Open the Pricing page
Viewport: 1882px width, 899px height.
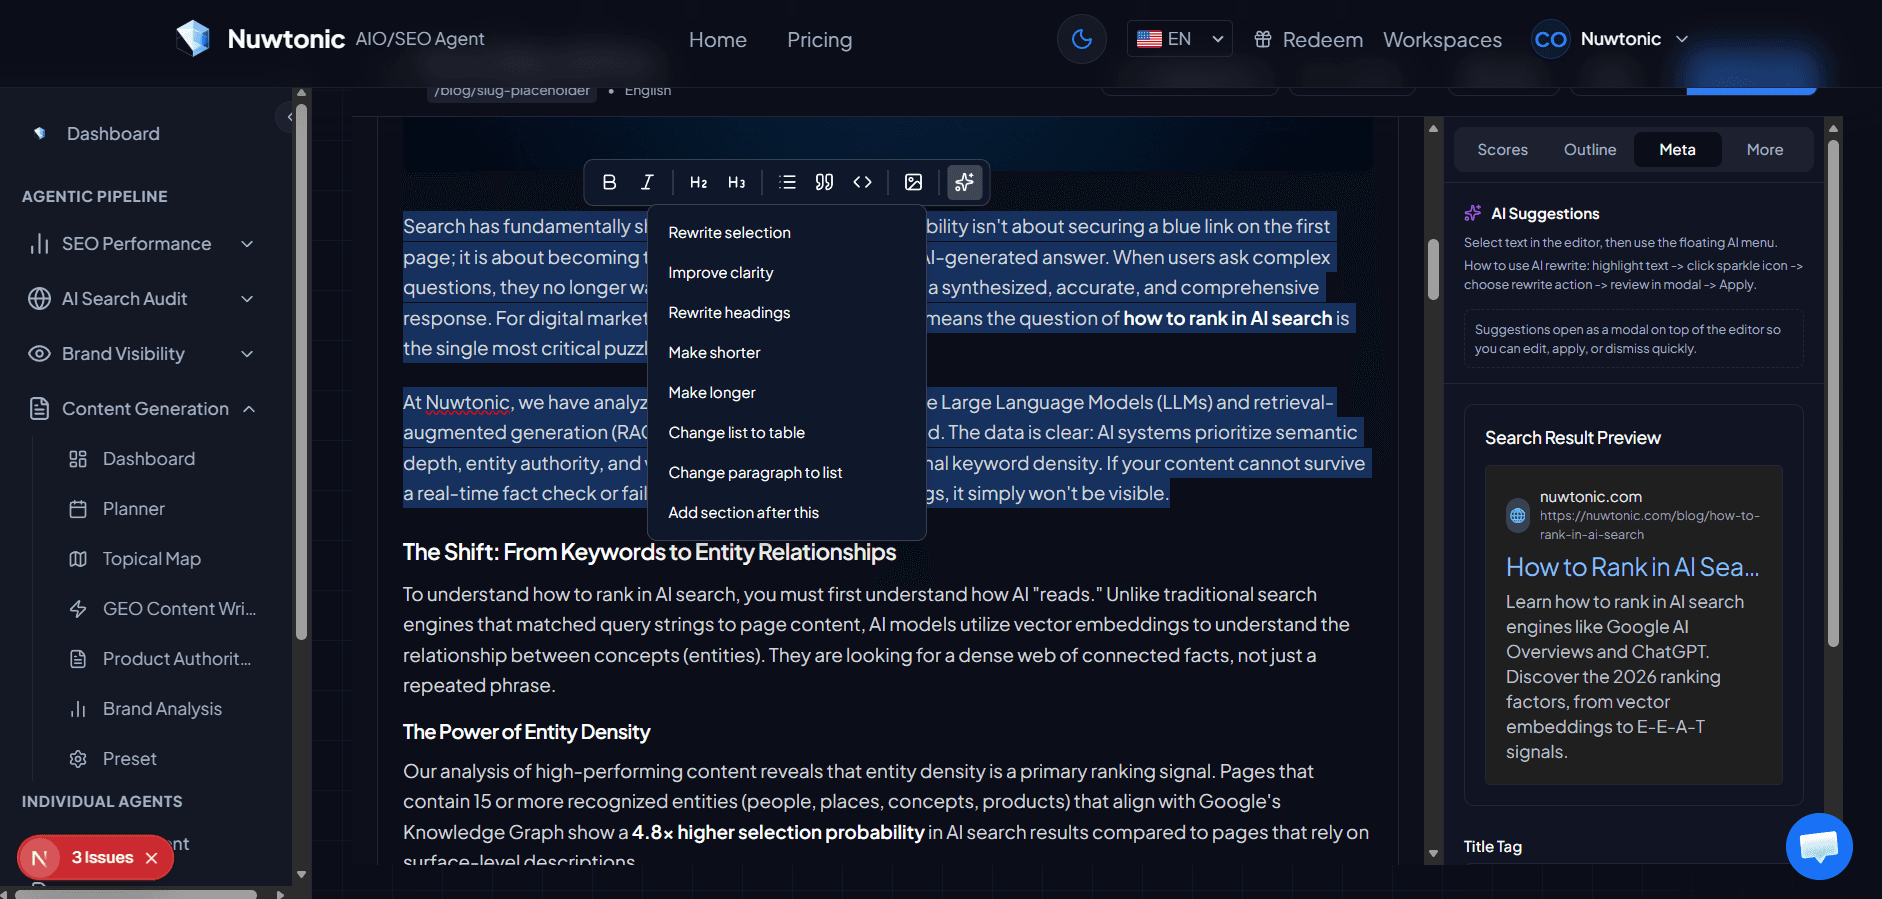click(x=819, y=40)
